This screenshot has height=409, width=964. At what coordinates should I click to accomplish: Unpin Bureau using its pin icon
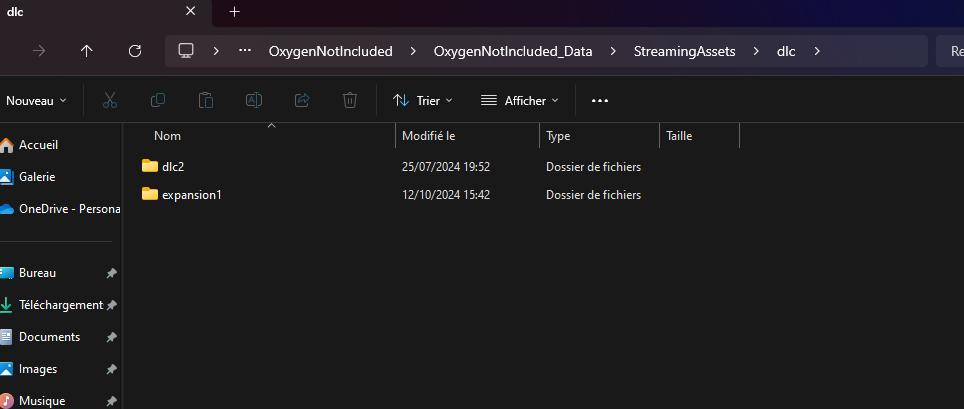click(x=112, y=273)
